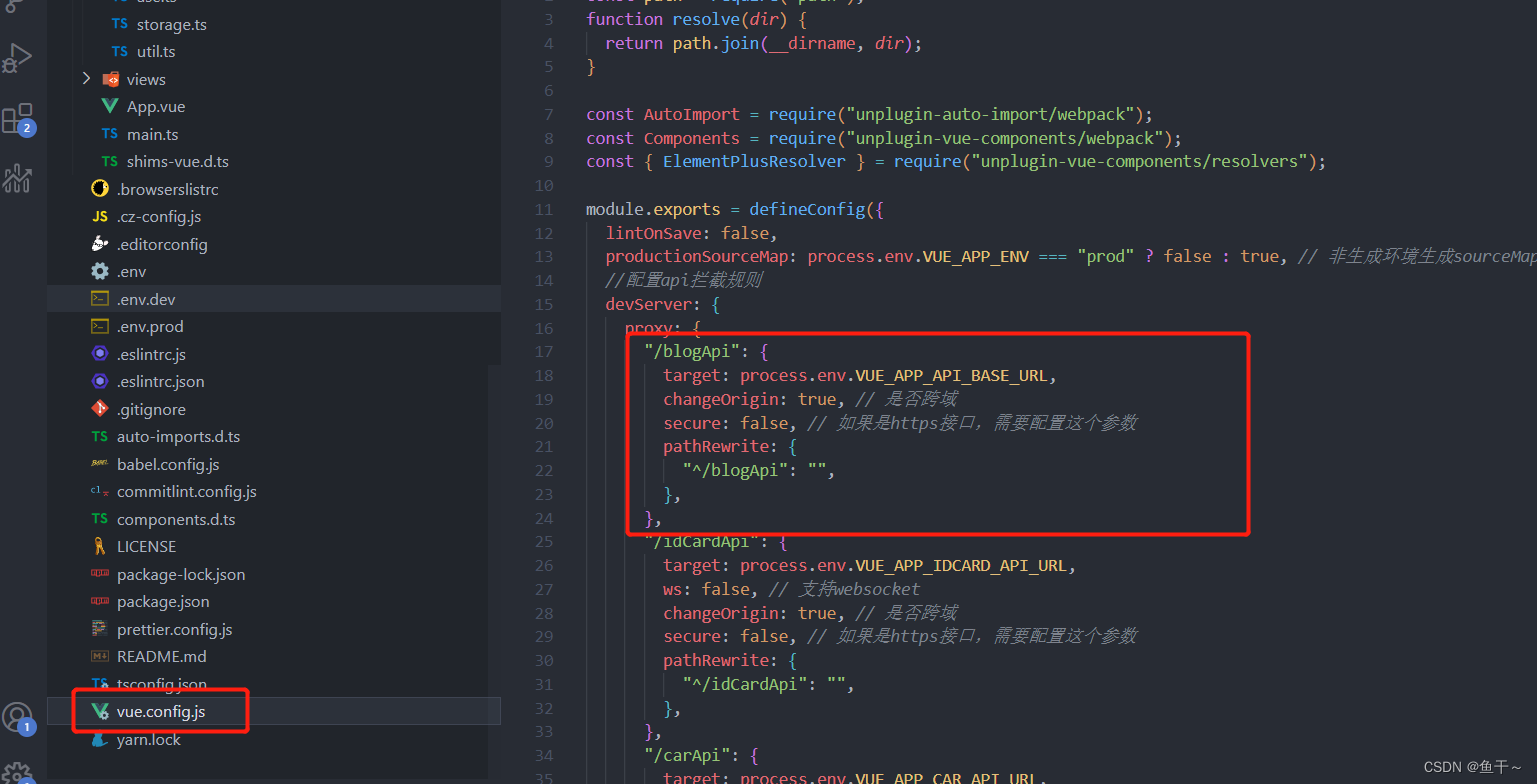Click the Vue icon beside App.vue

pos(110,106)
